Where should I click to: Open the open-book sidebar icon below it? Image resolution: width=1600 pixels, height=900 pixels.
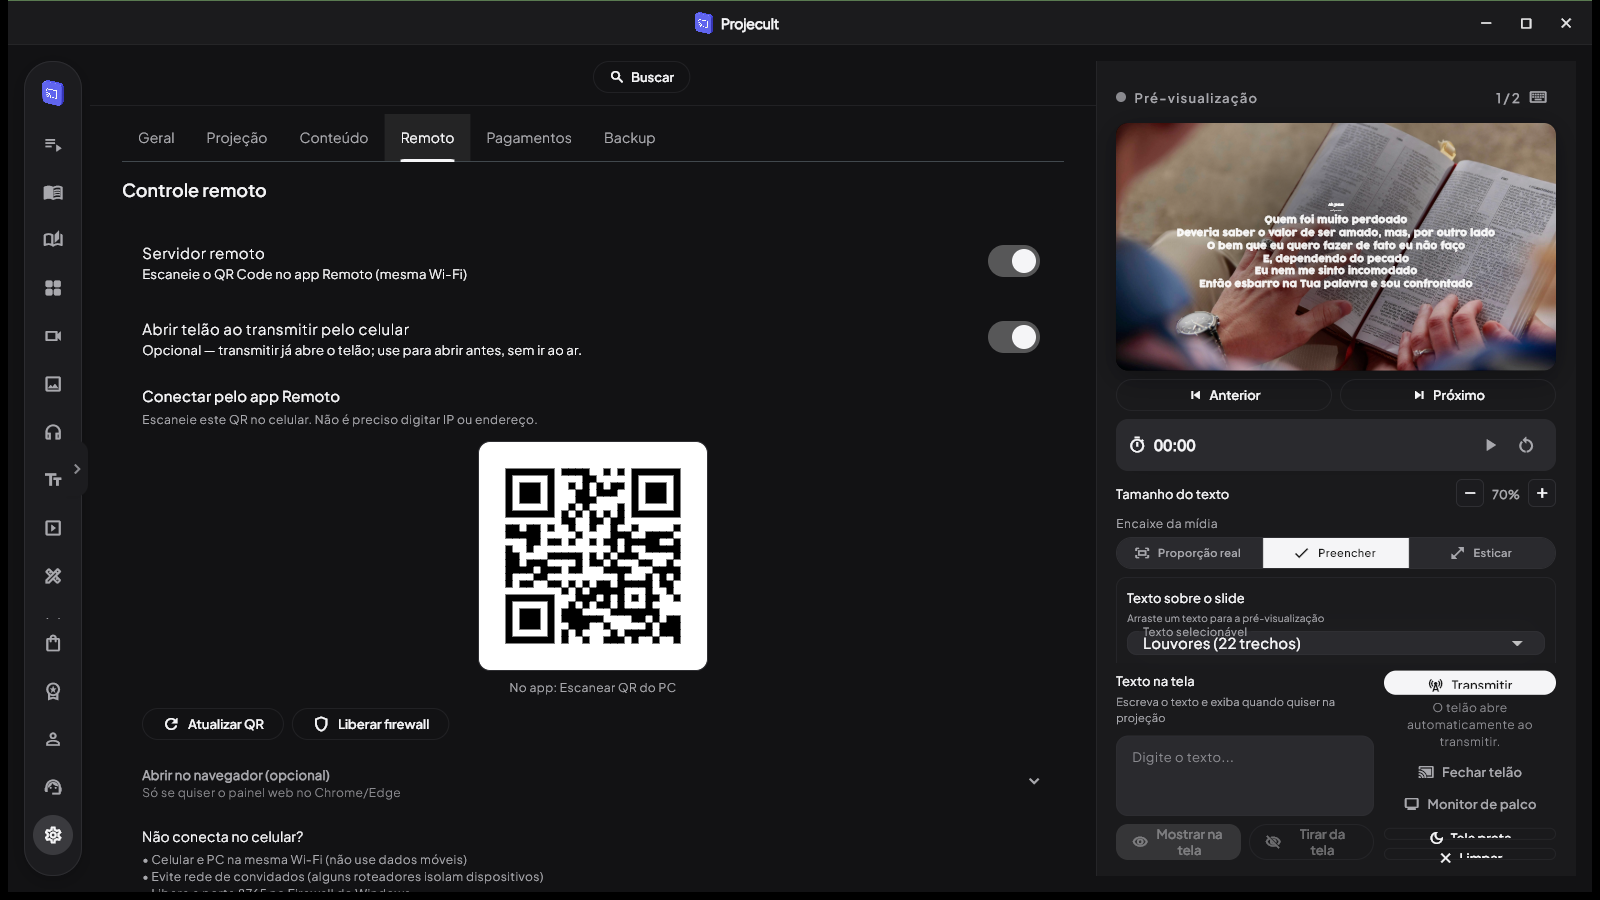(53, 240)
